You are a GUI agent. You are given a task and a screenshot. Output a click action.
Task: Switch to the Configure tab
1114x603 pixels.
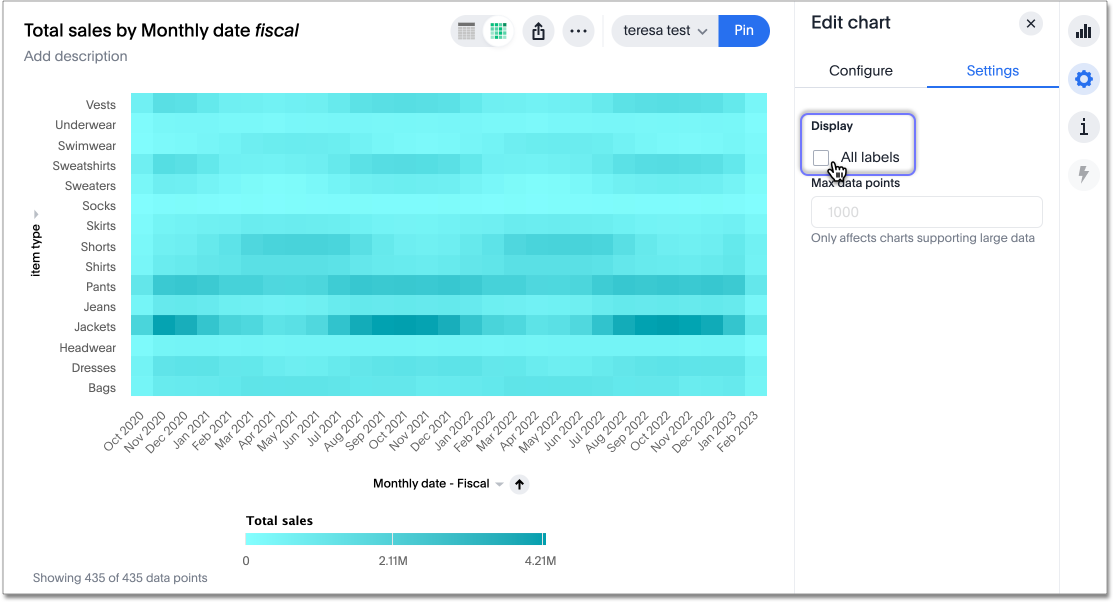point(861,71)
